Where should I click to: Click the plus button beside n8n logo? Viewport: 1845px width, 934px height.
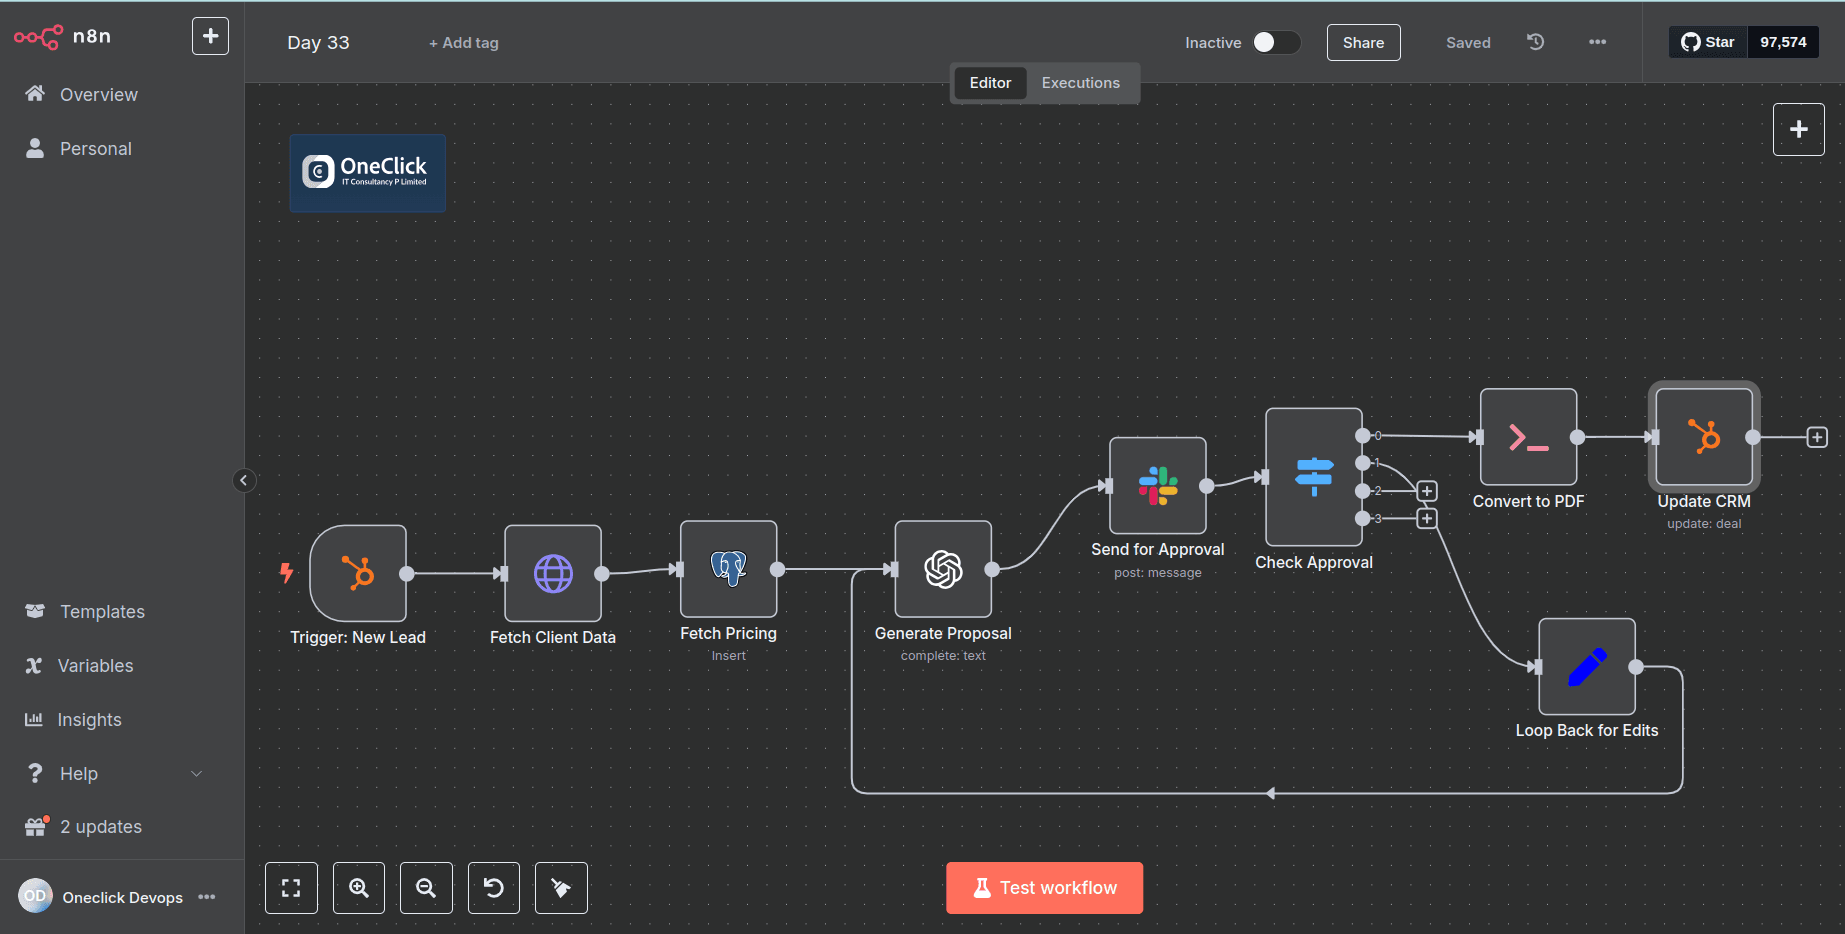[210, 37]
